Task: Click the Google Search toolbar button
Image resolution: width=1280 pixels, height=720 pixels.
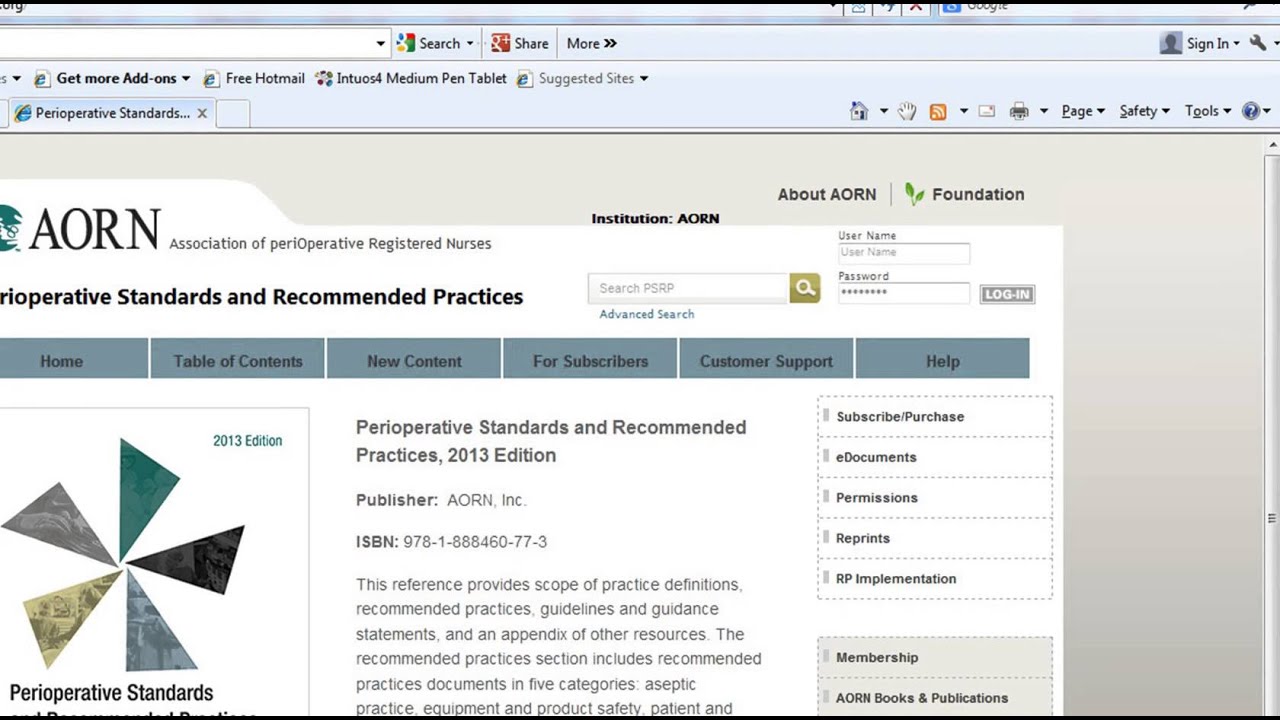Action: [x=428, y=43]
